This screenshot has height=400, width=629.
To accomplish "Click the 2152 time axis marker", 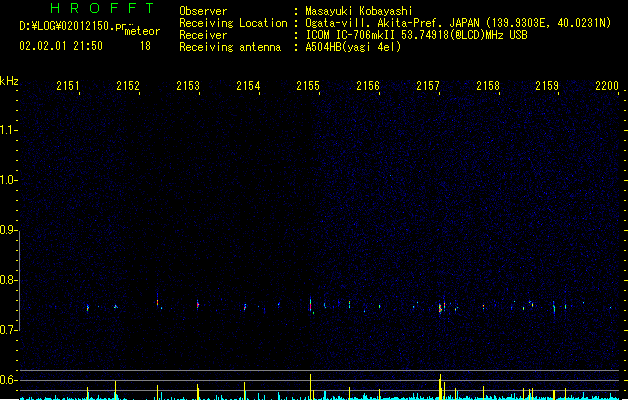I will click(x=128, y=85).
